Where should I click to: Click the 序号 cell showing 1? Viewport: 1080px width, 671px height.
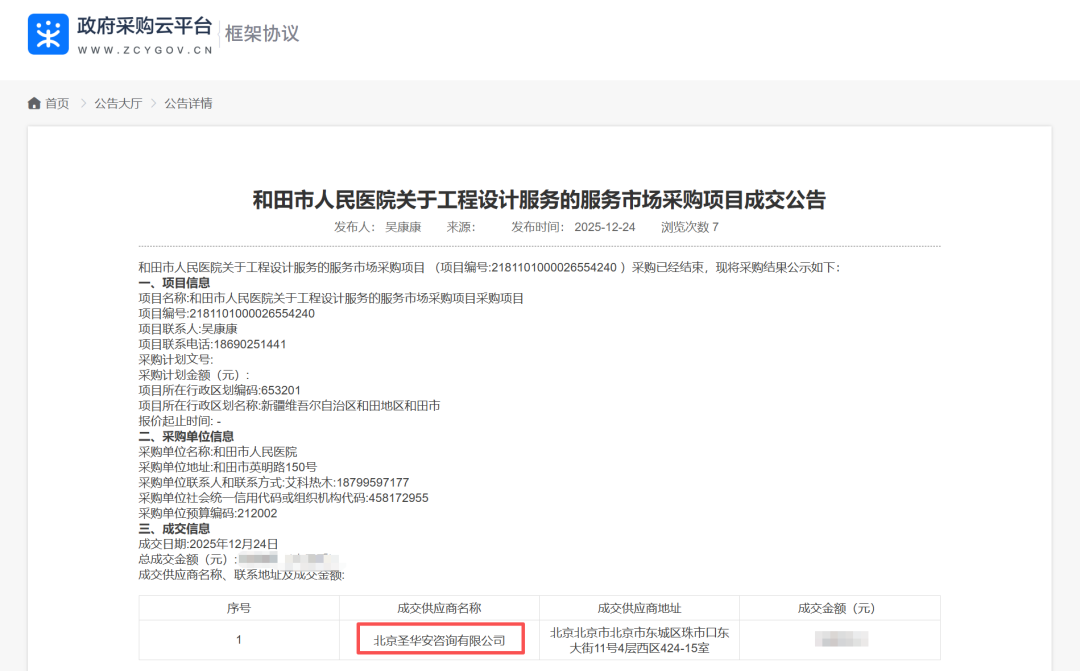tap(238, 640)
